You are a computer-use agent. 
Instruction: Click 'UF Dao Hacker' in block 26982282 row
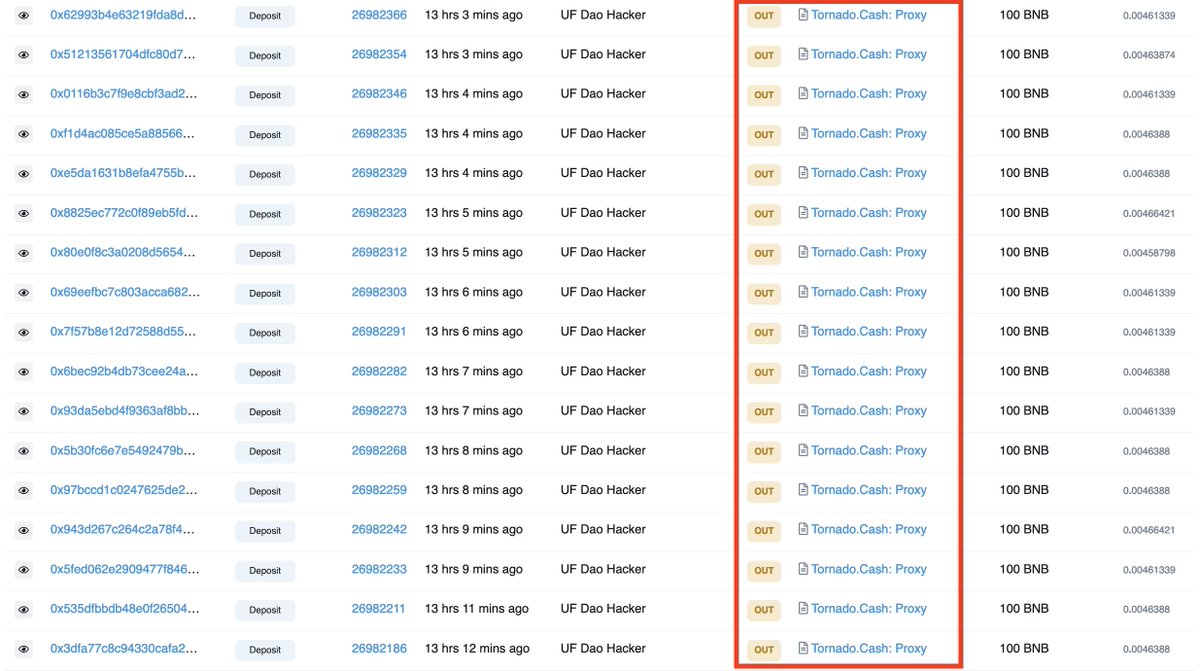[603, 371]
